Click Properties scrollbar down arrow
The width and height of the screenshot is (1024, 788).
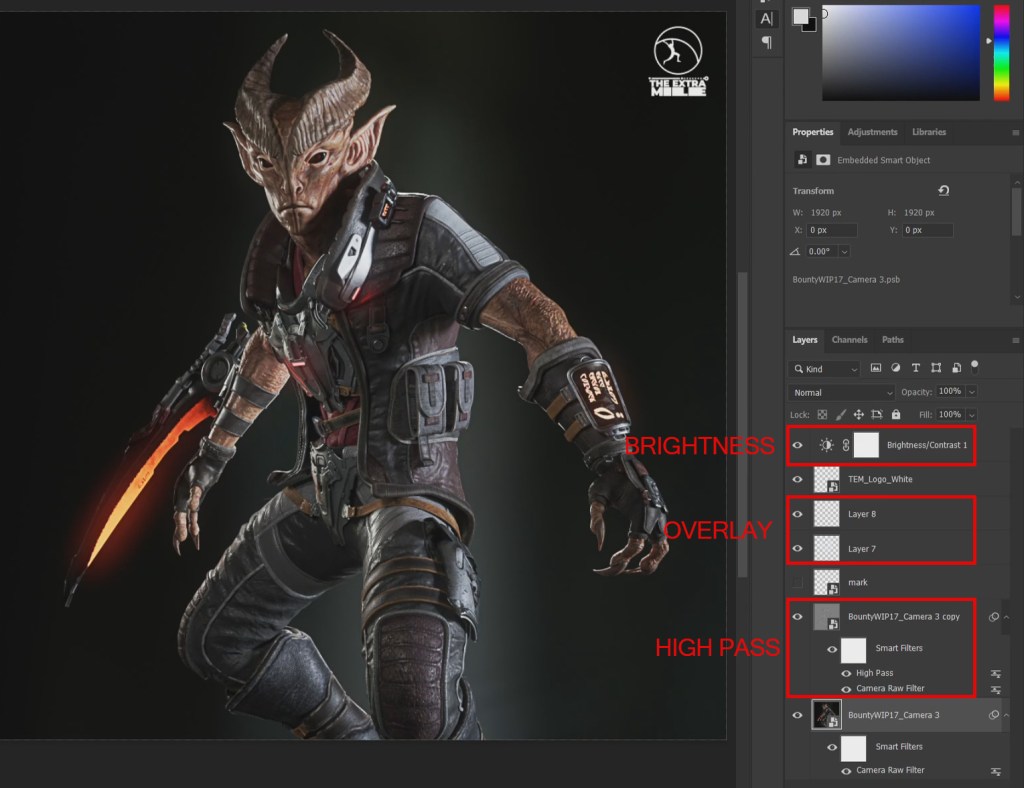(1017, 297)
